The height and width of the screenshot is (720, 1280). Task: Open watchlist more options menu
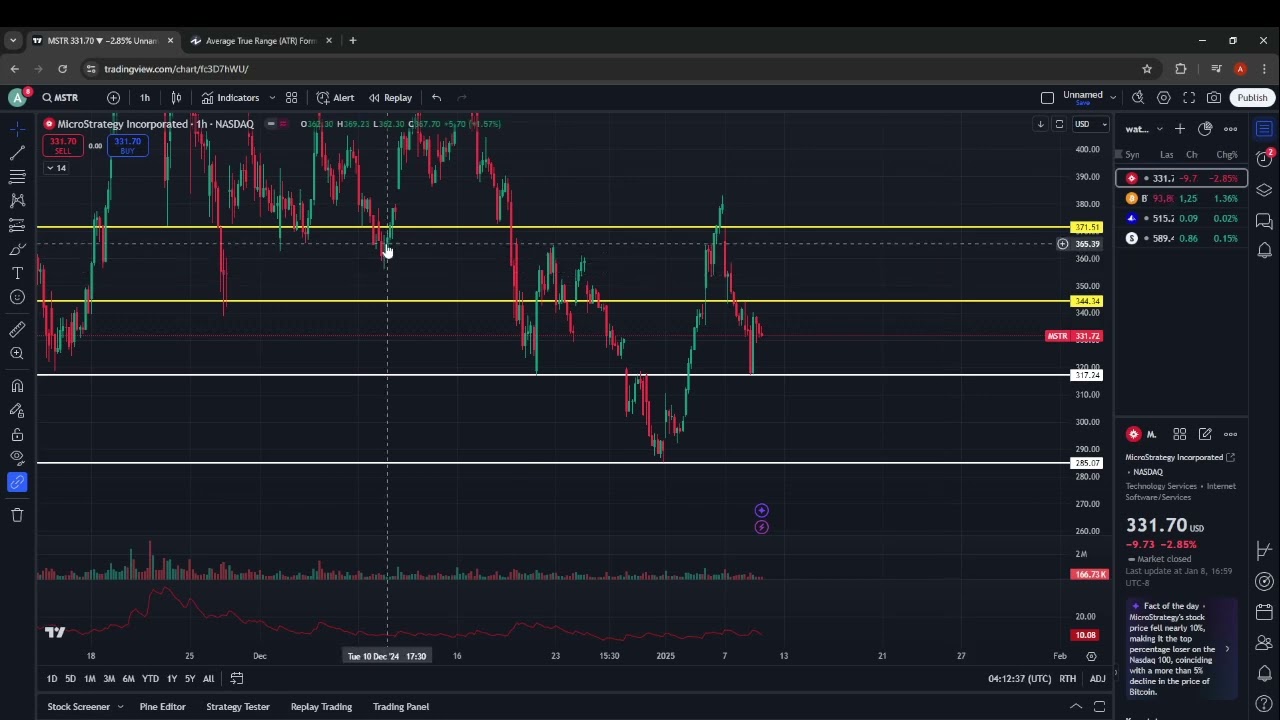click(x=1231, y=129)
